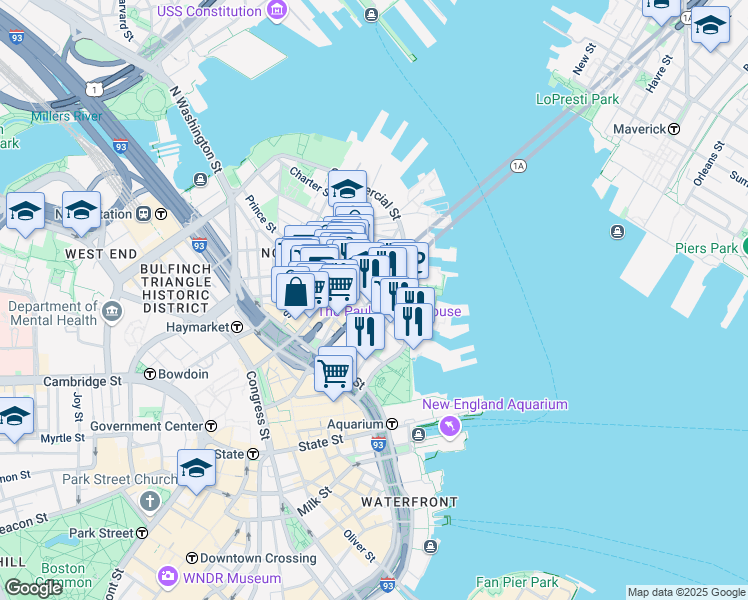Click the North Station T subway icon
This screenshot has width=748, height=600.
click(161, 214)
